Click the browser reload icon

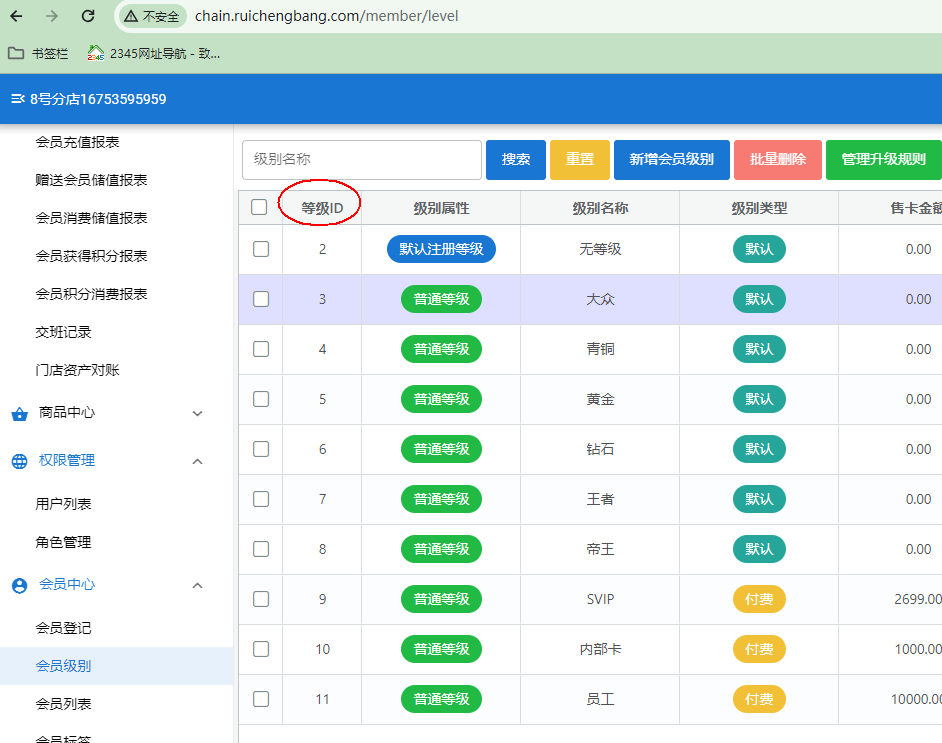pos(88,16)
